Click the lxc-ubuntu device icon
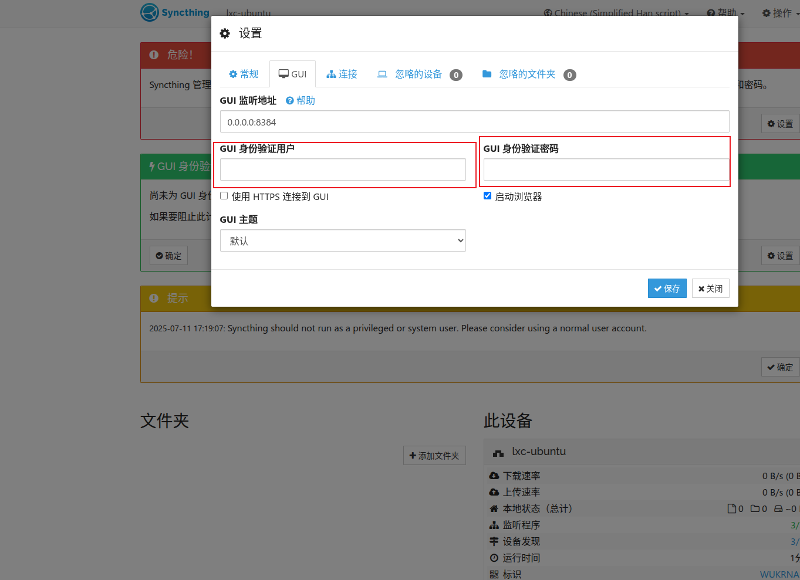This screenshot has height=580, width=800. pos(498,451)
